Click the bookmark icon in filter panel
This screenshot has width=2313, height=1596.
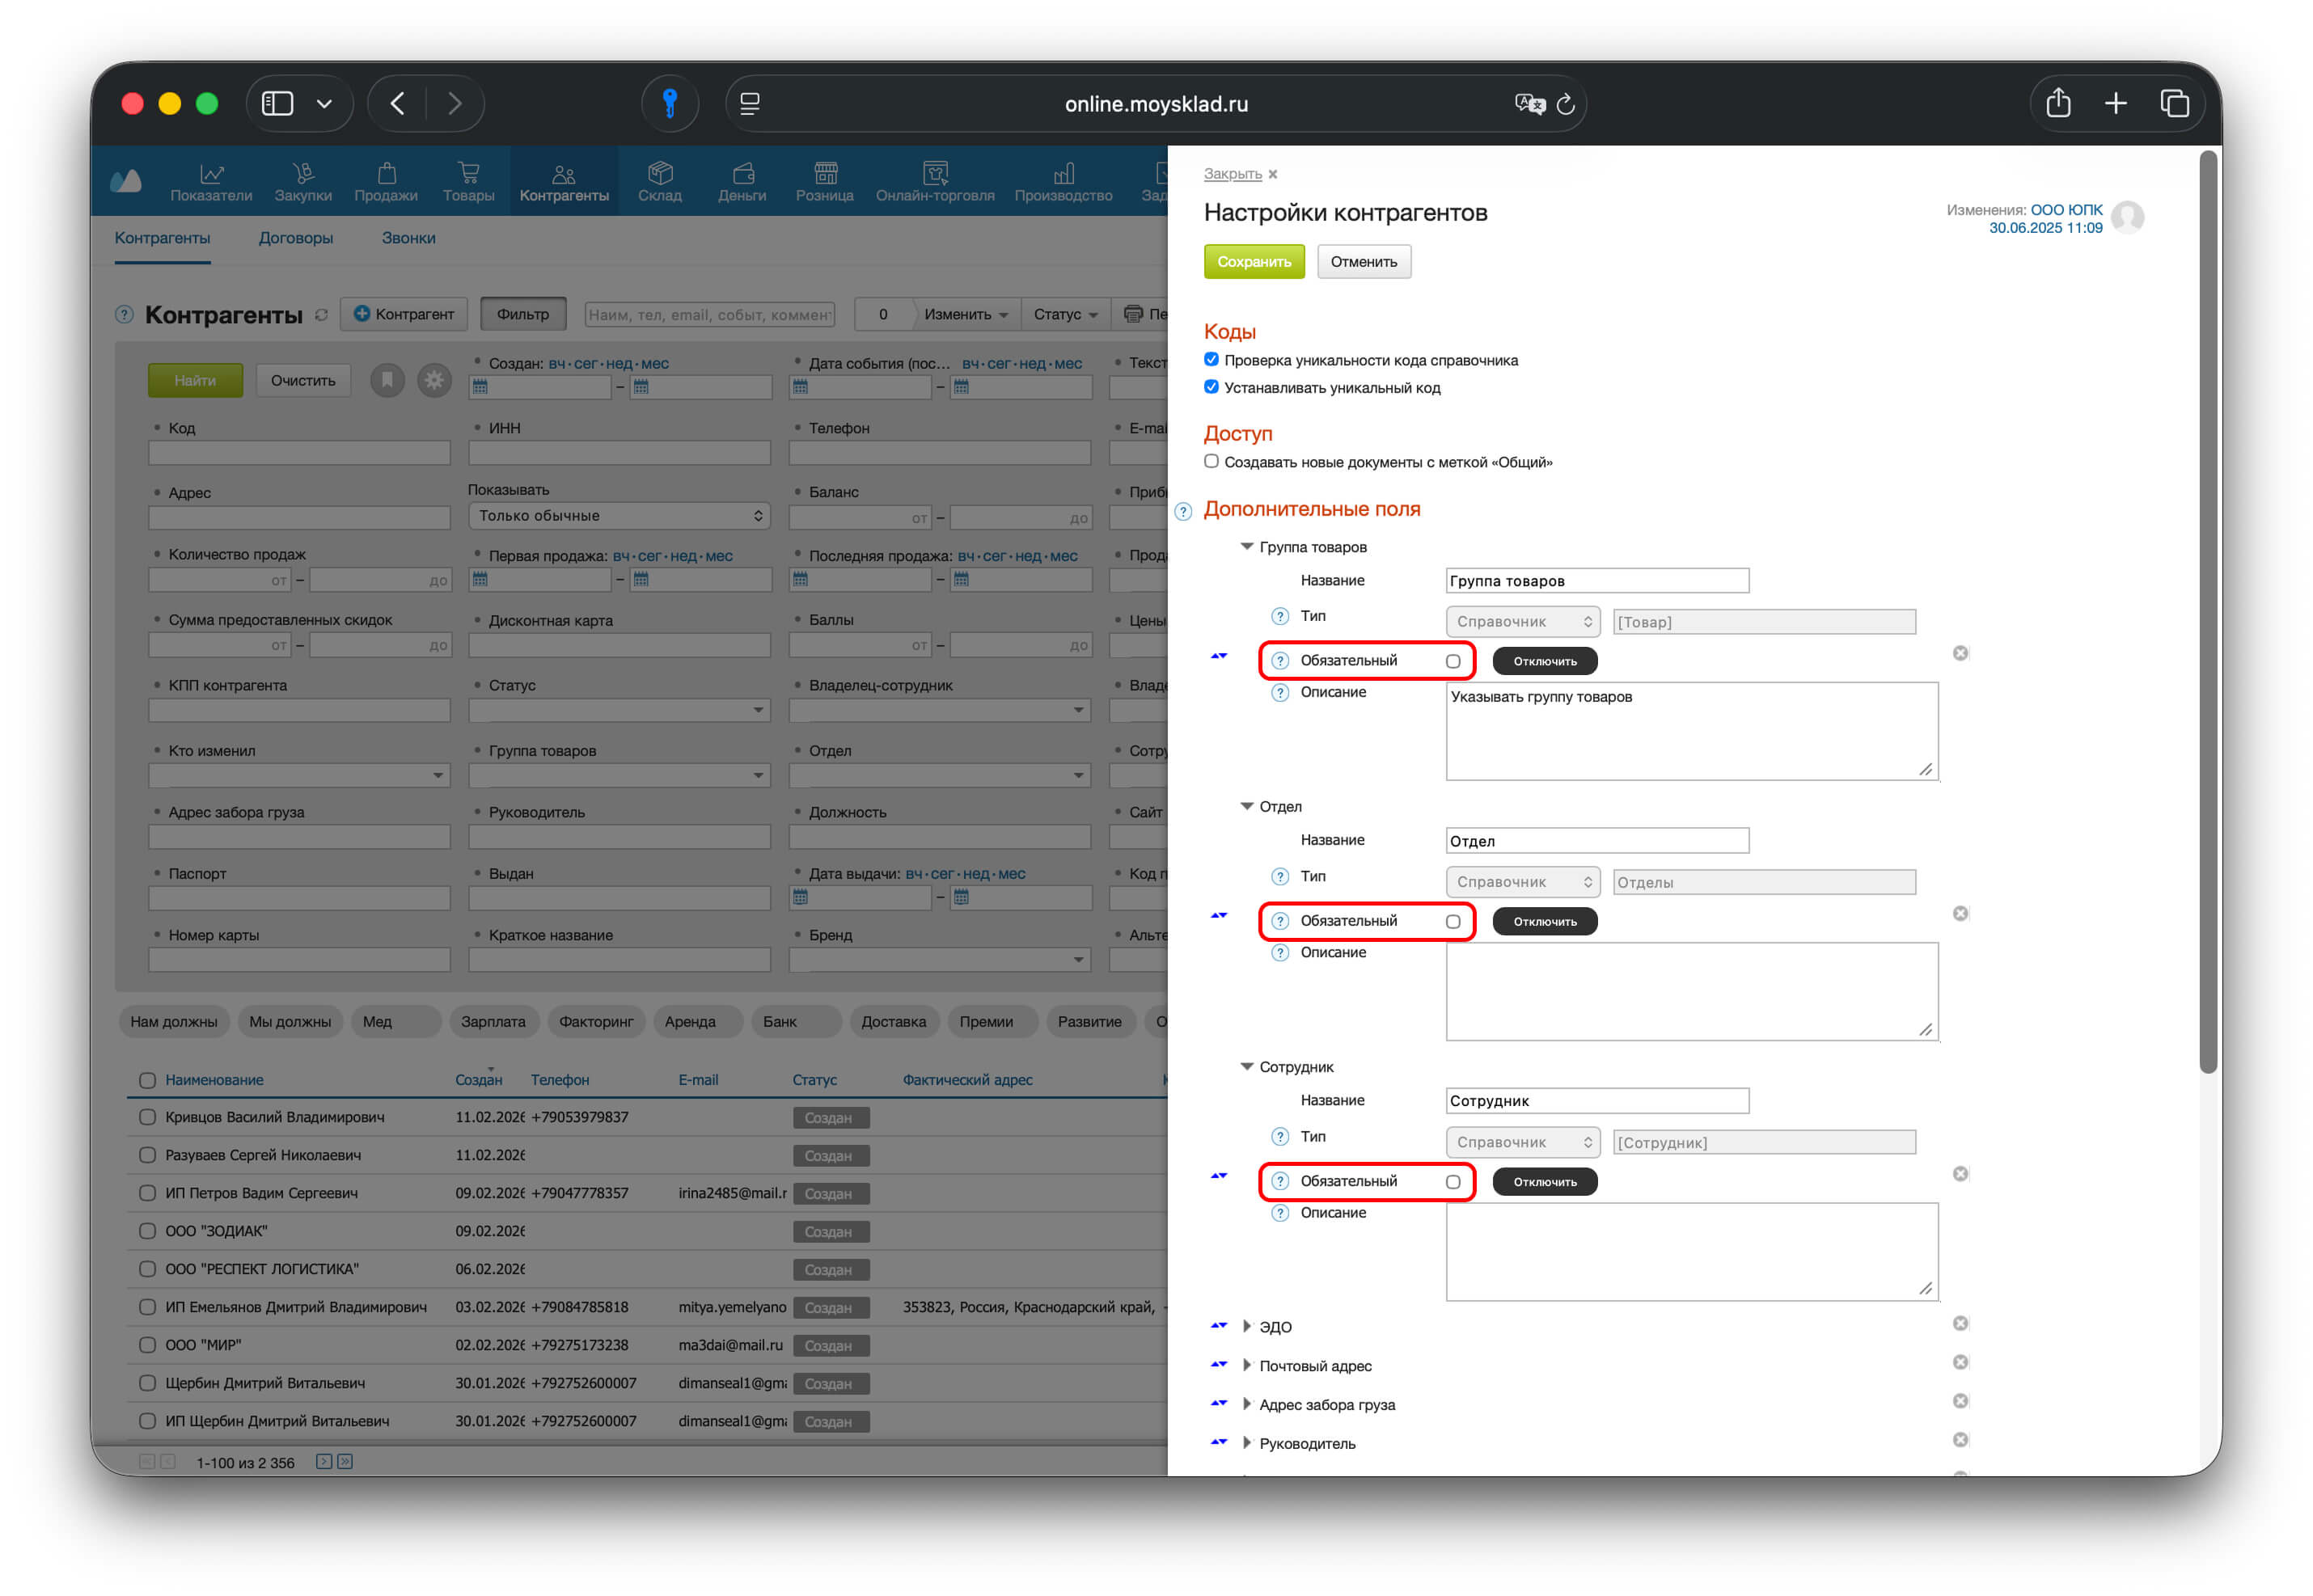387,380
